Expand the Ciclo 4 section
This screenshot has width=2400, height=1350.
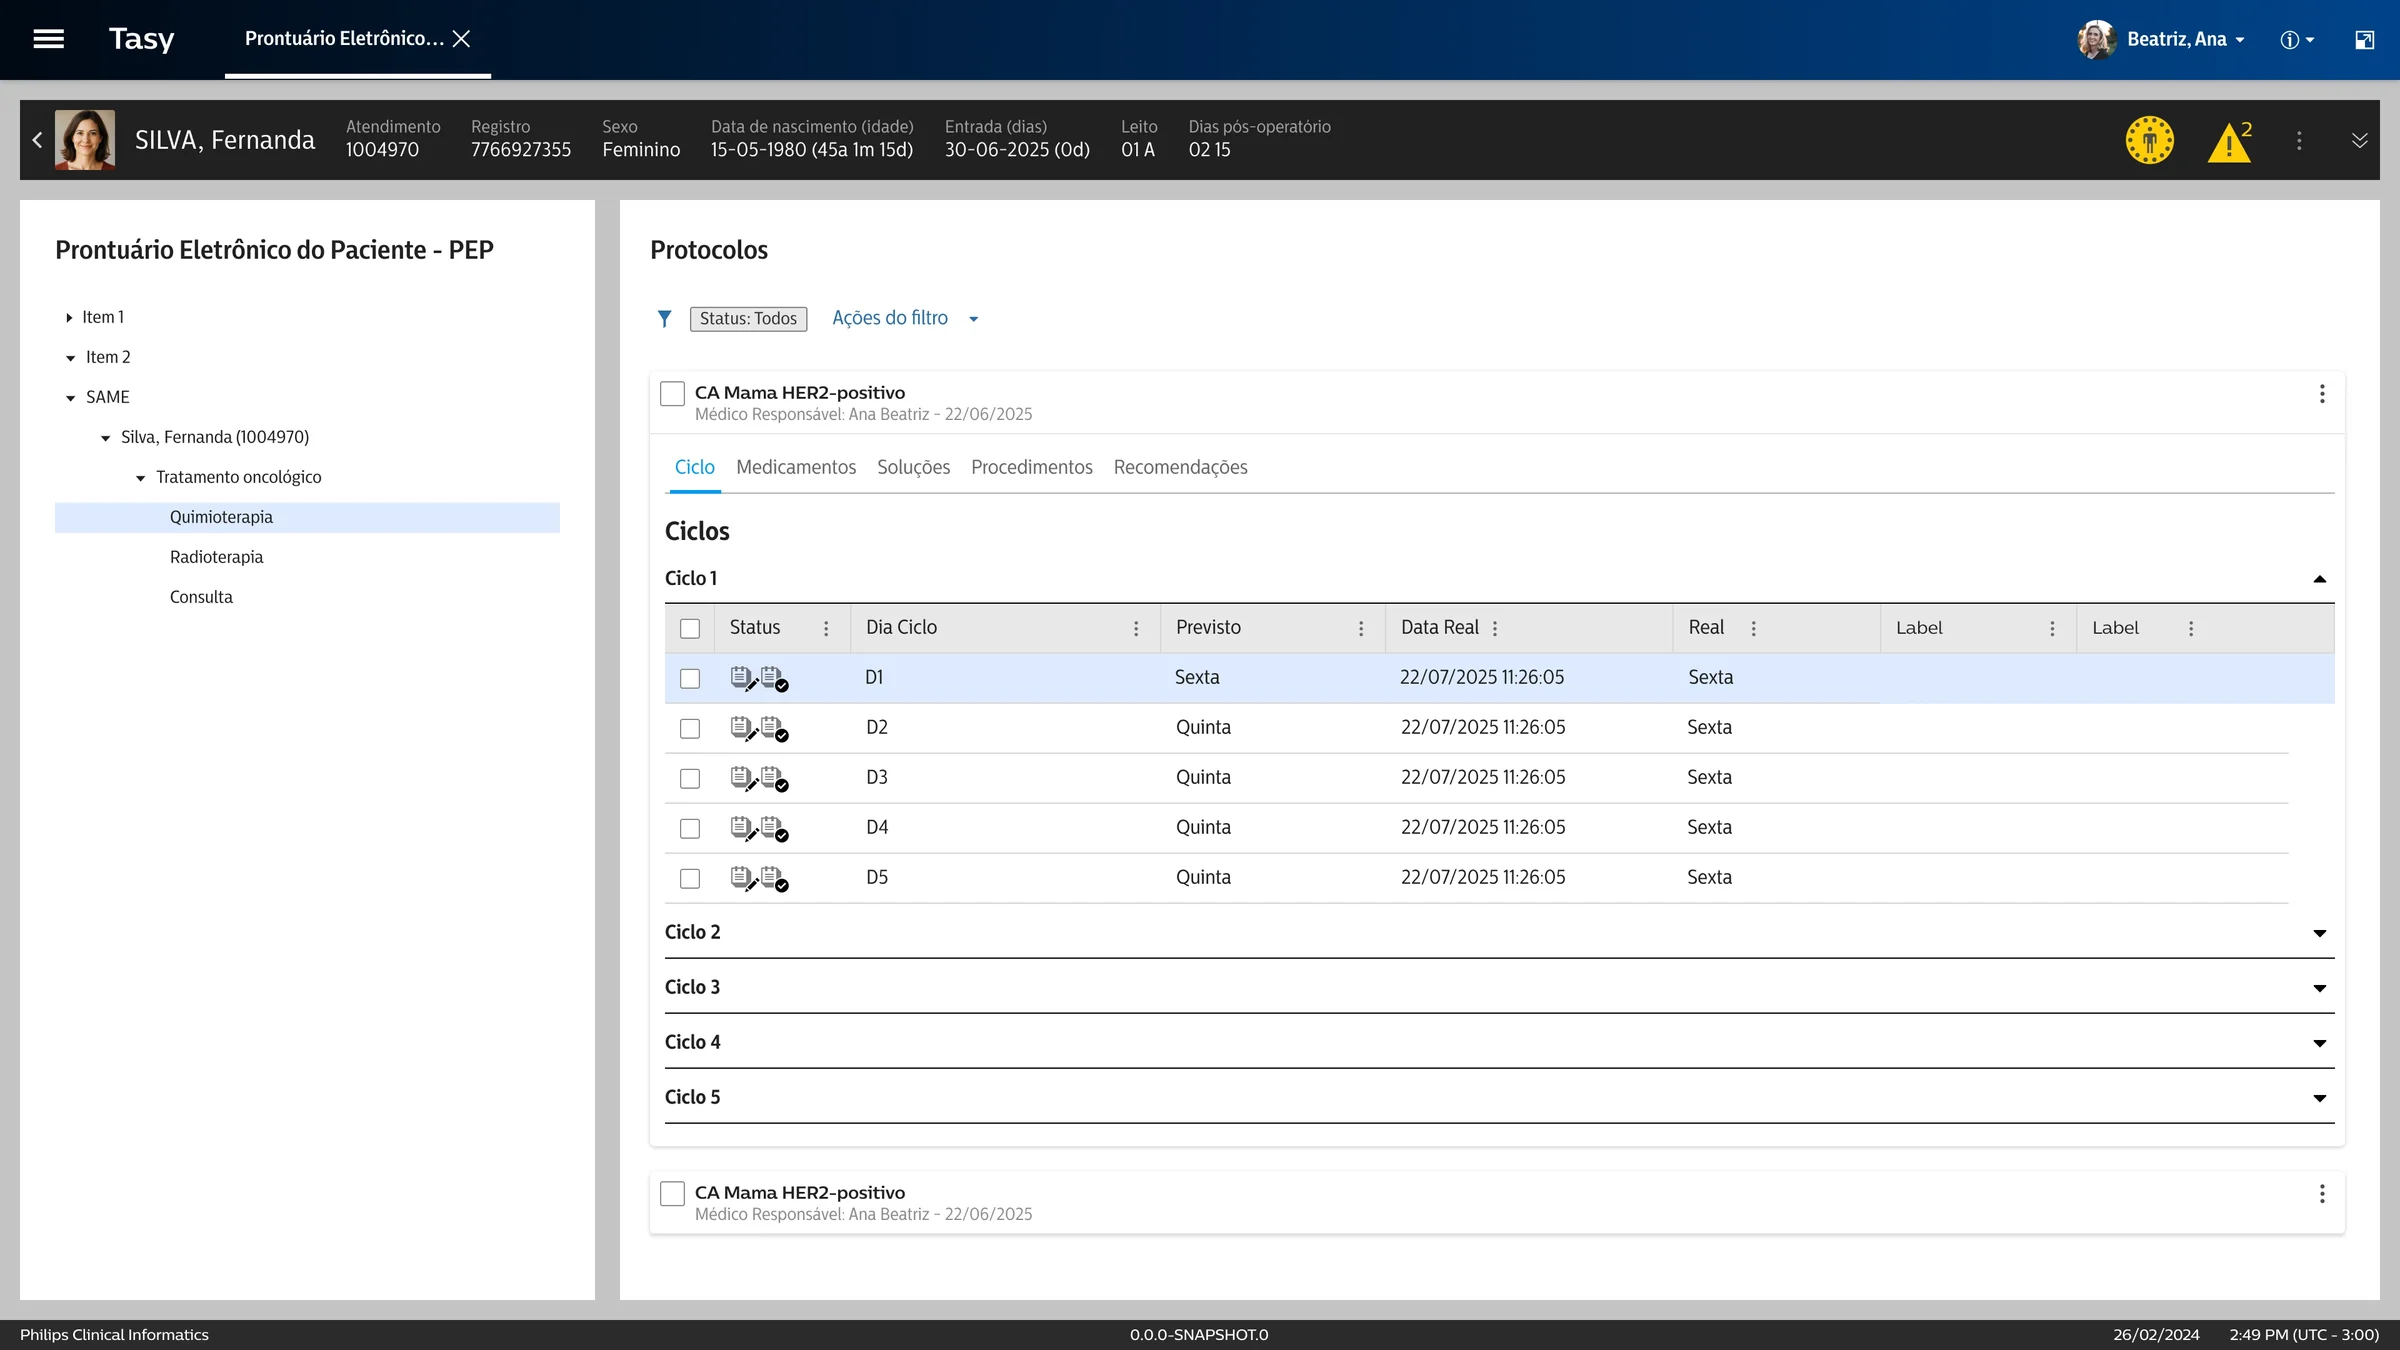point(2319,1043)
